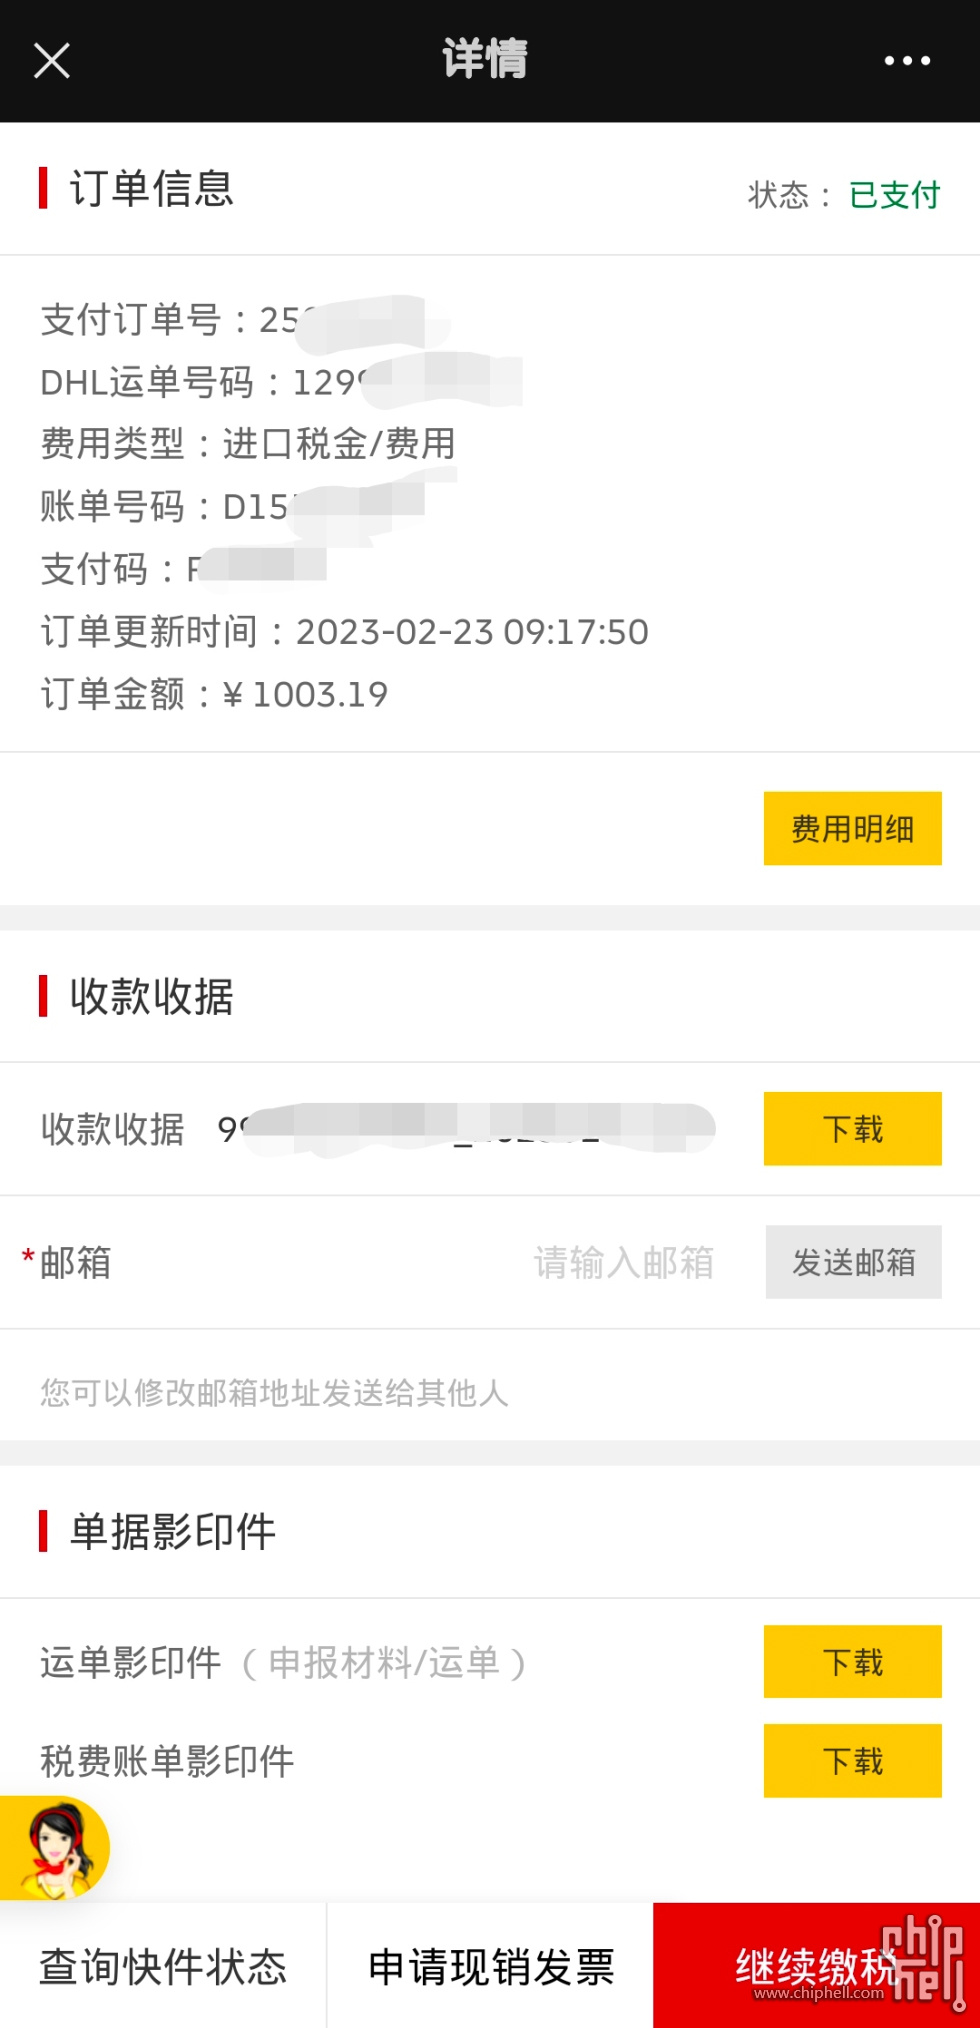Download the 收款收据 receipt
Image resolution: width=980 pixels, height=2028 pixels.
pos(852,1129)
